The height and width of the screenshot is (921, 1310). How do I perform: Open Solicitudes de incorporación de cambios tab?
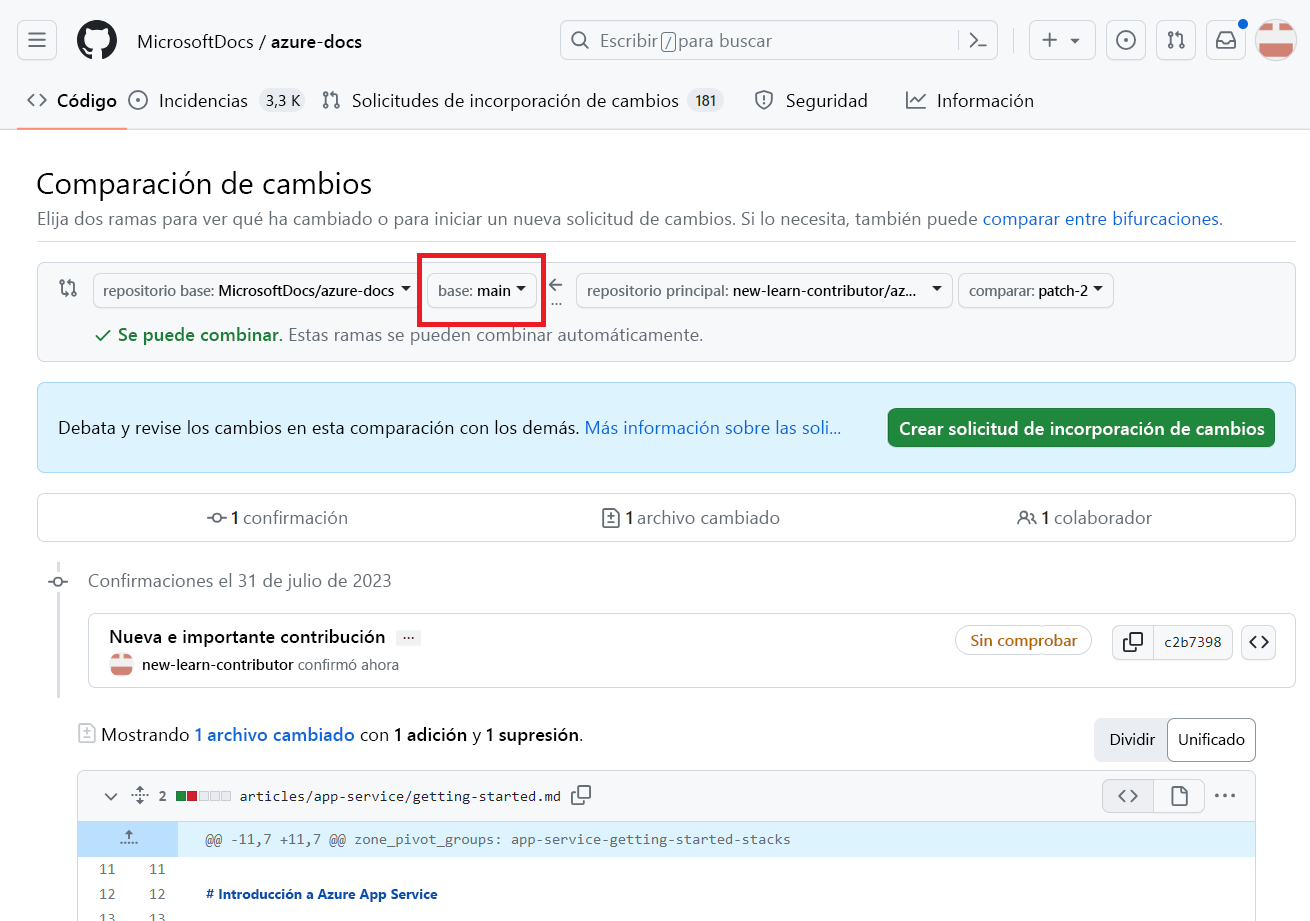coord(522,100)
